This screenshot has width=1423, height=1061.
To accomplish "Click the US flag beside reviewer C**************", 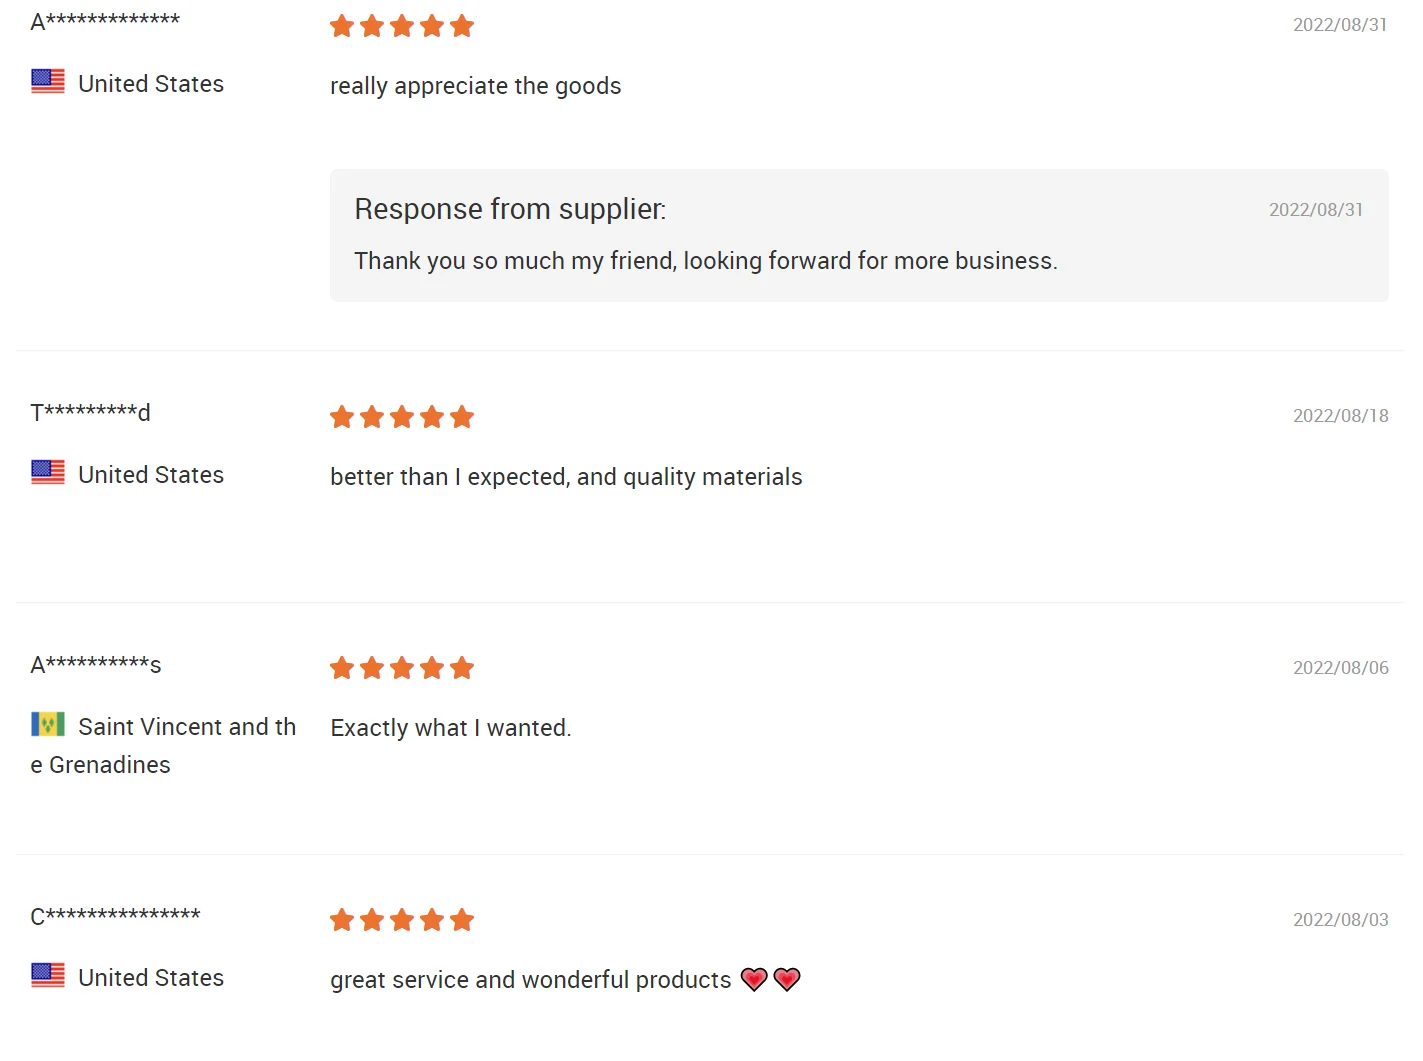I will [48, 975].
